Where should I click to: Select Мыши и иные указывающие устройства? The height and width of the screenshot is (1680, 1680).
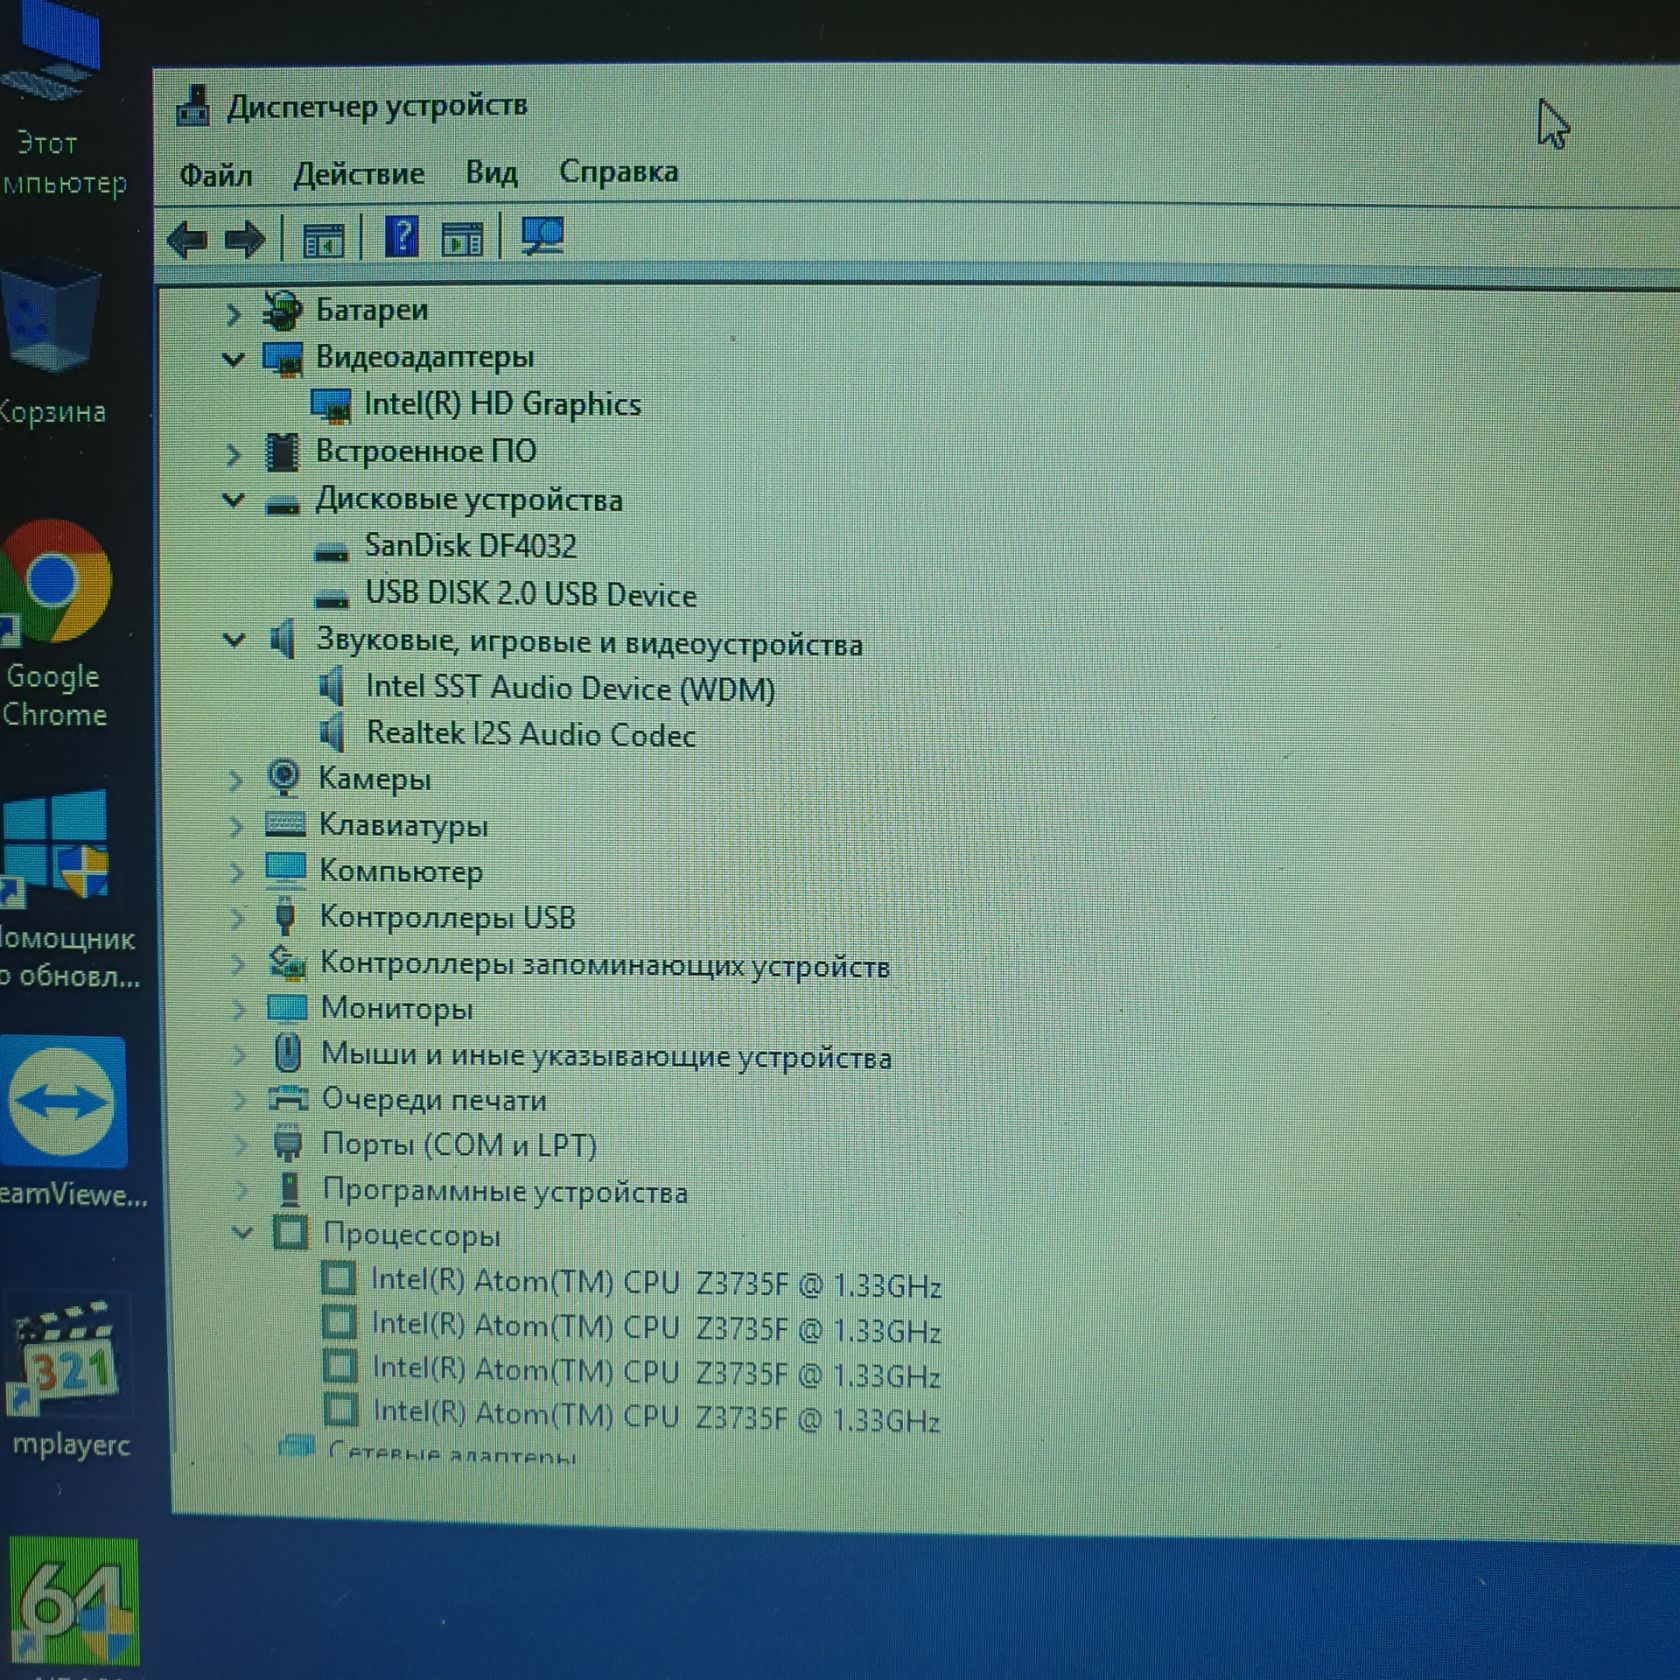(606, 1056)
